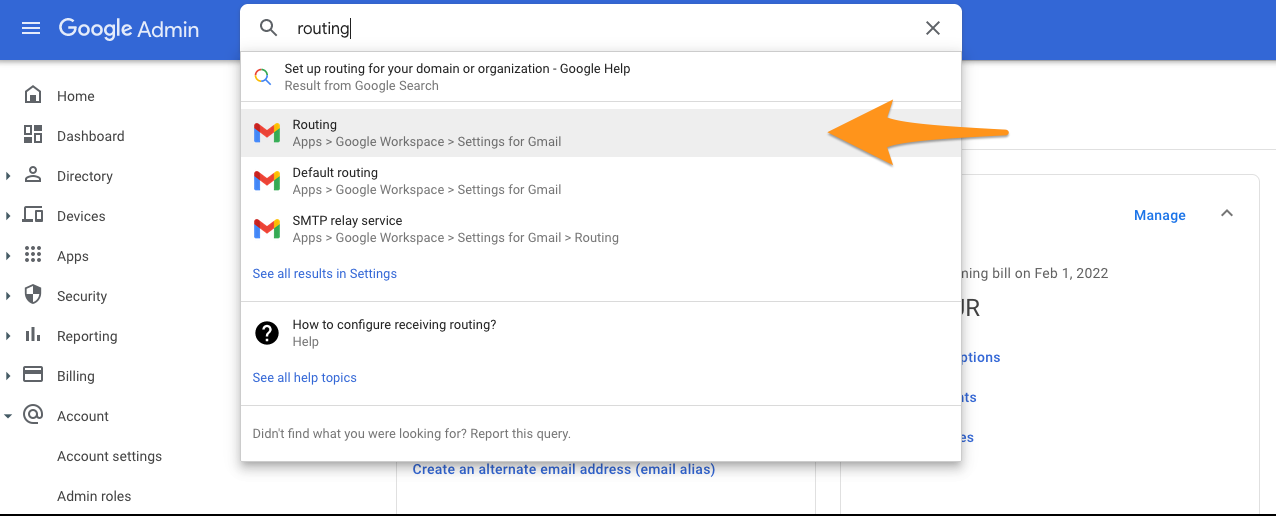Open the hamburger main menu

[x=31, y=28]
